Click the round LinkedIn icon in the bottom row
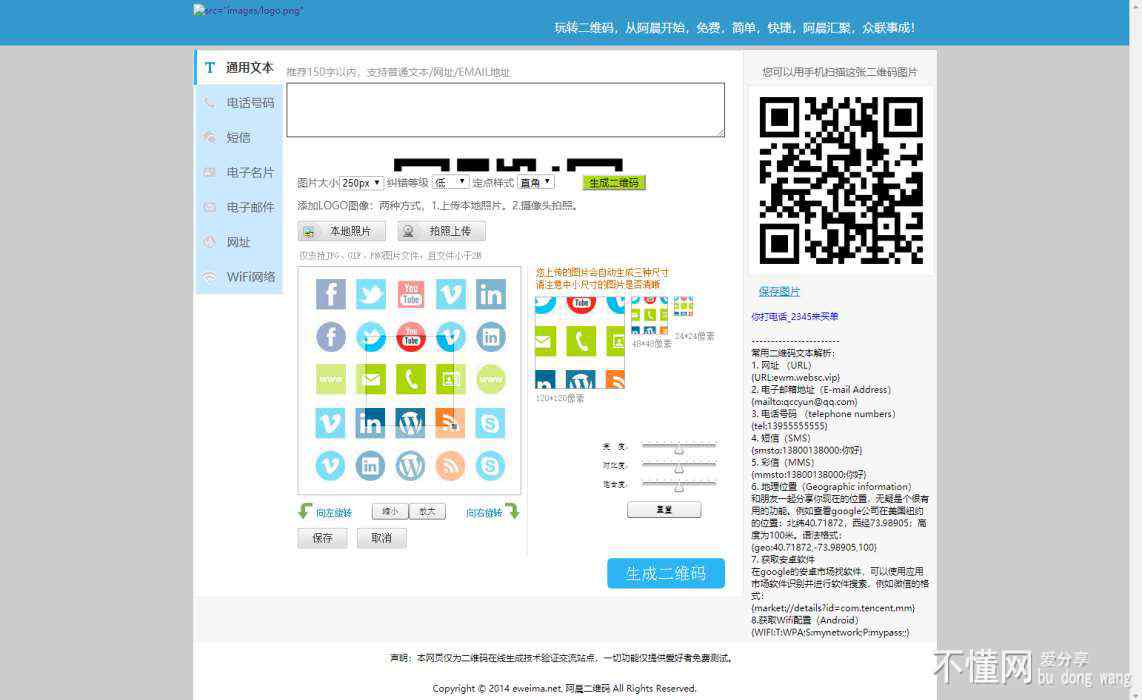 pos(371,465)
